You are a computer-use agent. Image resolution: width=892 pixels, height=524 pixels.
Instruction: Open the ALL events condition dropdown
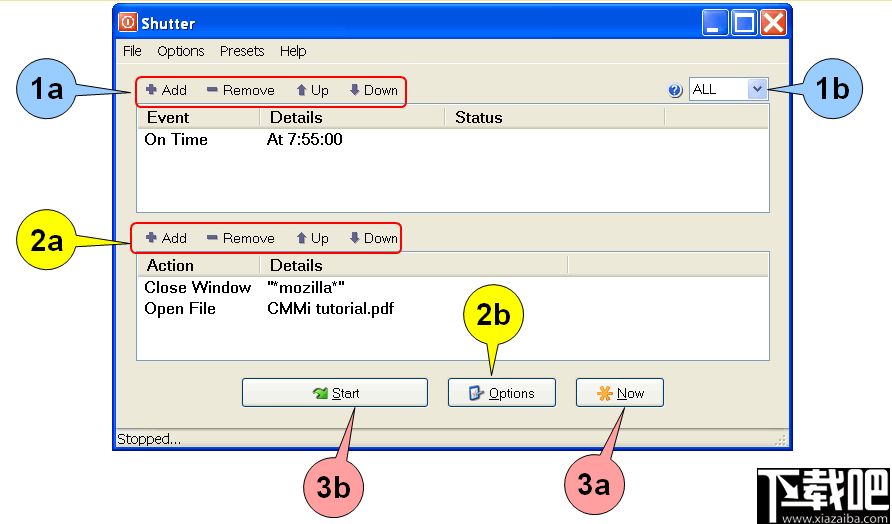(x=729, y=89)
